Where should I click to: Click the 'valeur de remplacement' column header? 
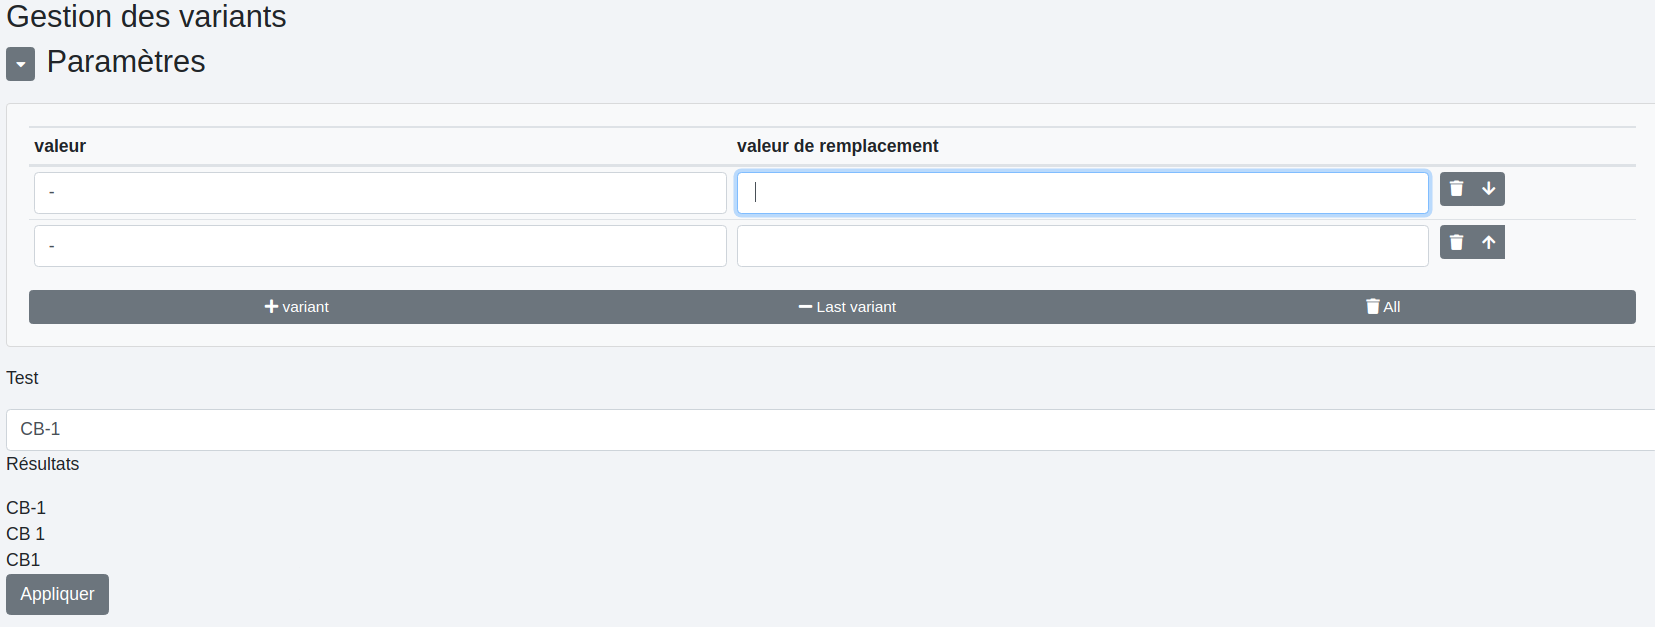[x=837, y=146]
